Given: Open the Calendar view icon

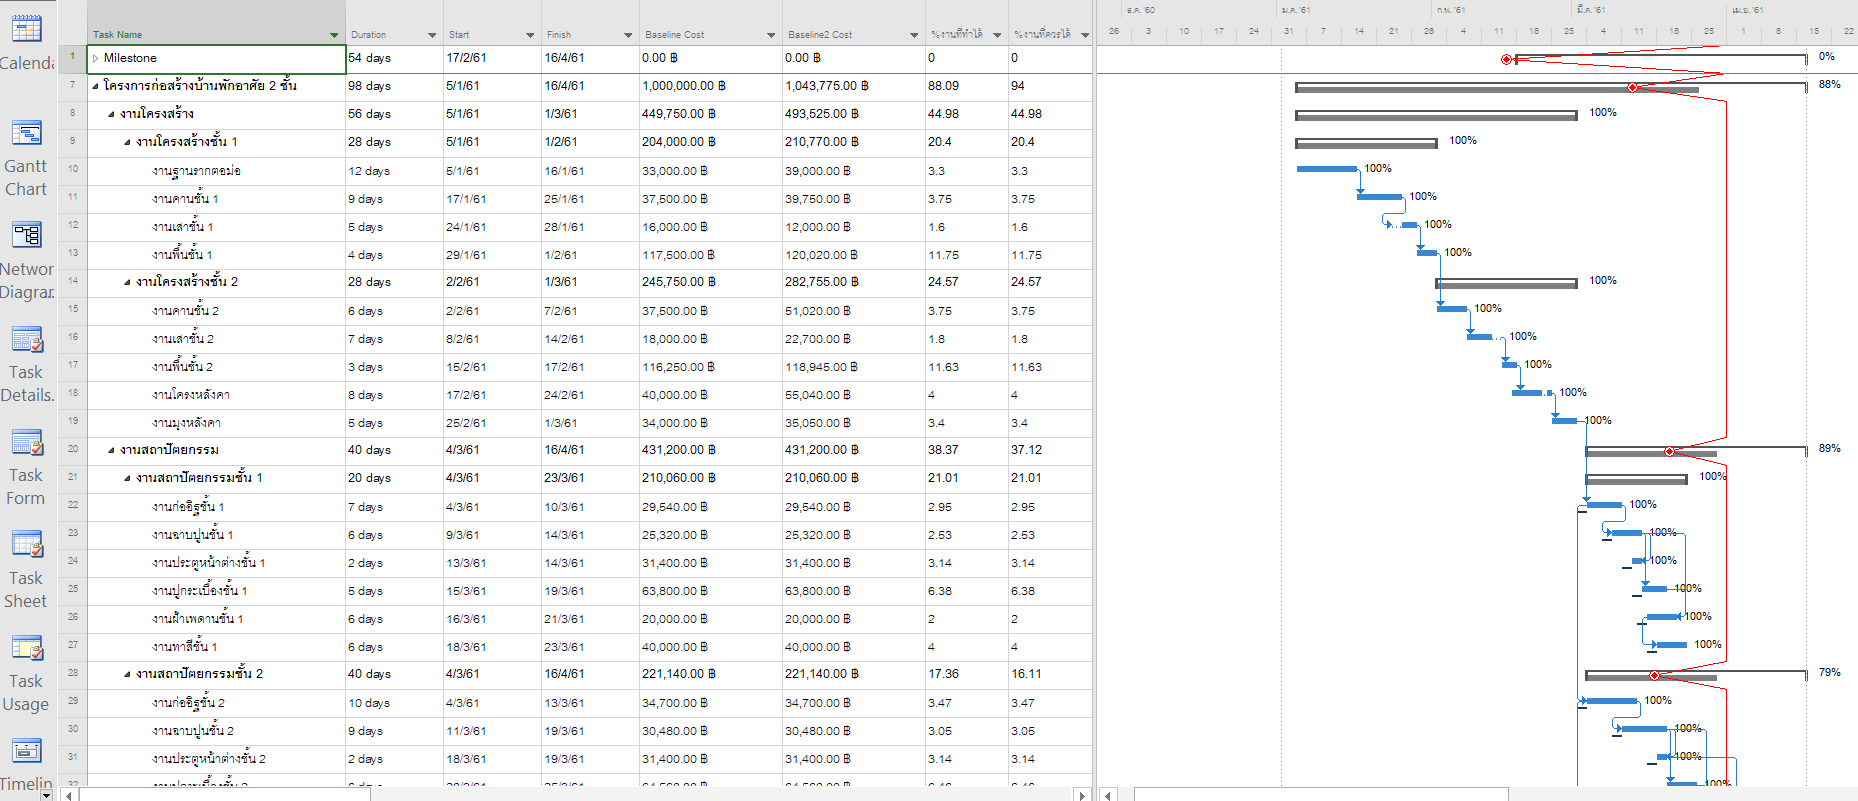Looking at the screenshot, I should pos(26,30).
